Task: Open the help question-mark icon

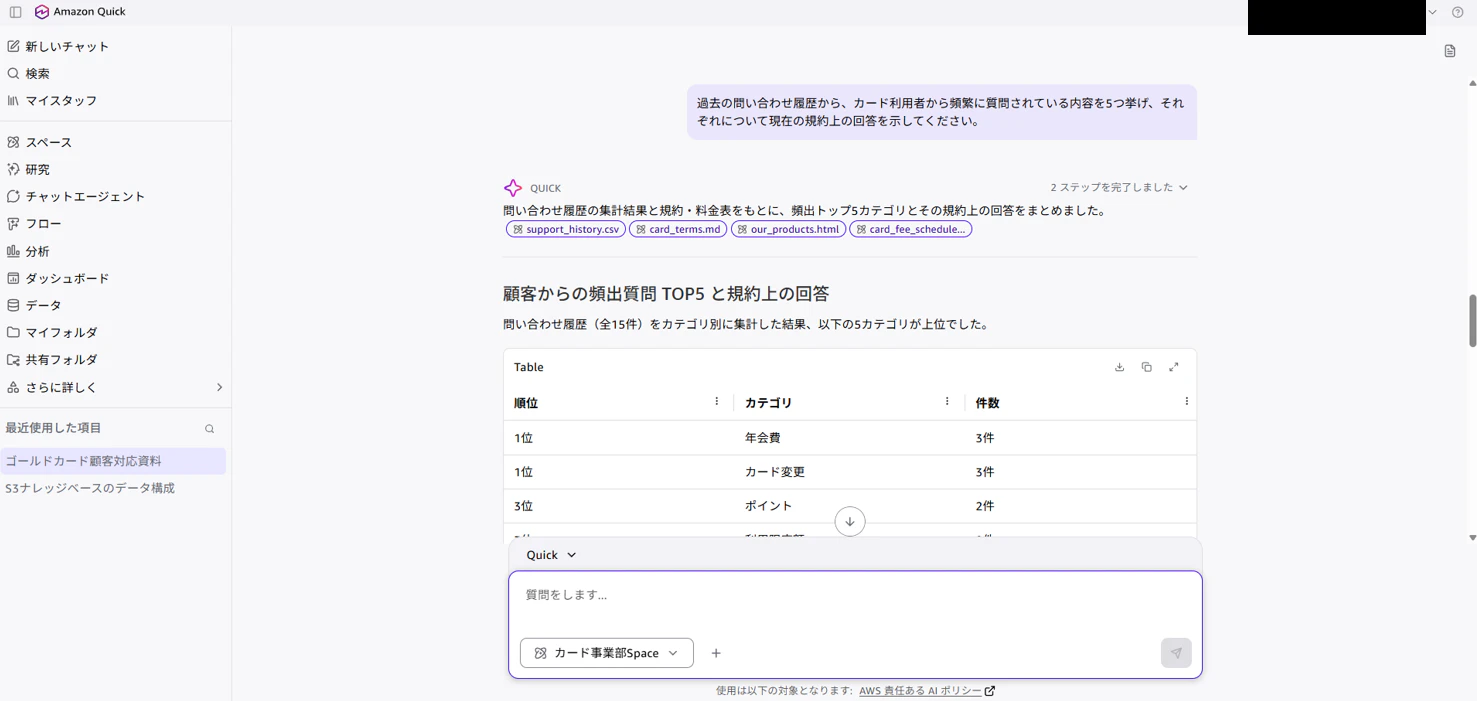Action: (1458, 12)
